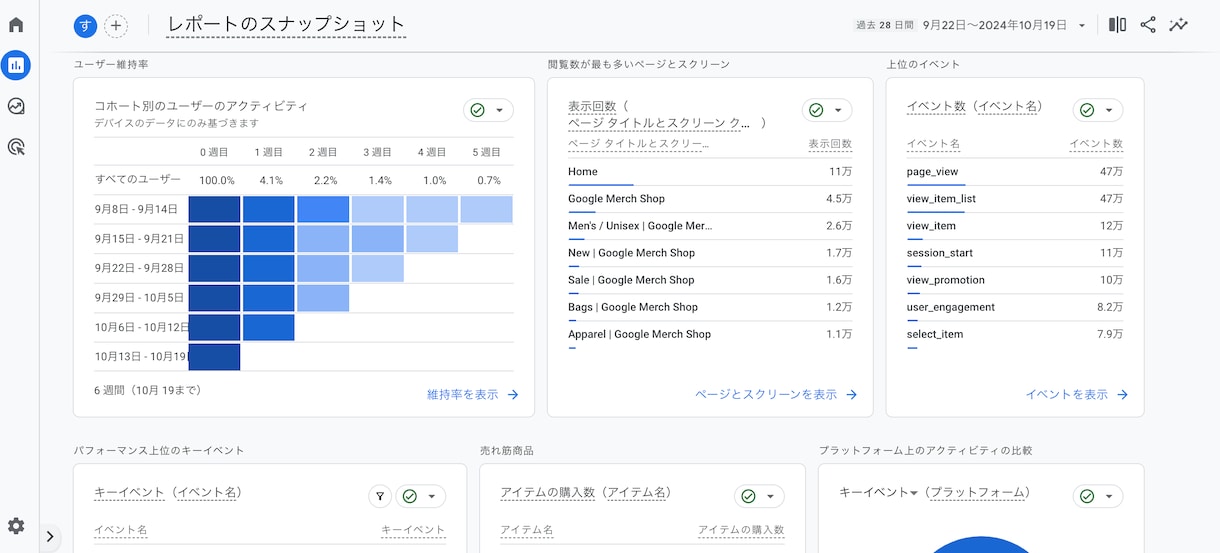Select the Sale | Google Merch Shop row
Image resolution: width=1220 pixels, height=553 pixels.
pos(710,280)
